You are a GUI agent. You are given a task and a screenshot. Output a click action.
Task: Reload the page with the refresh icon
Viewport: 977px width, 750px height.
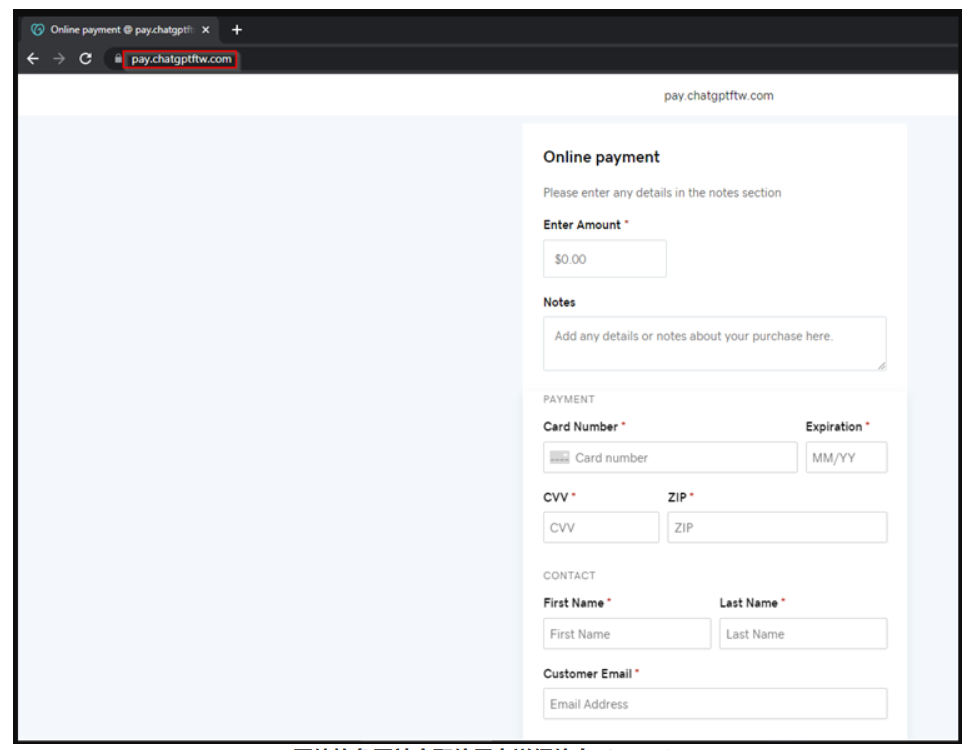pos(85,59)
